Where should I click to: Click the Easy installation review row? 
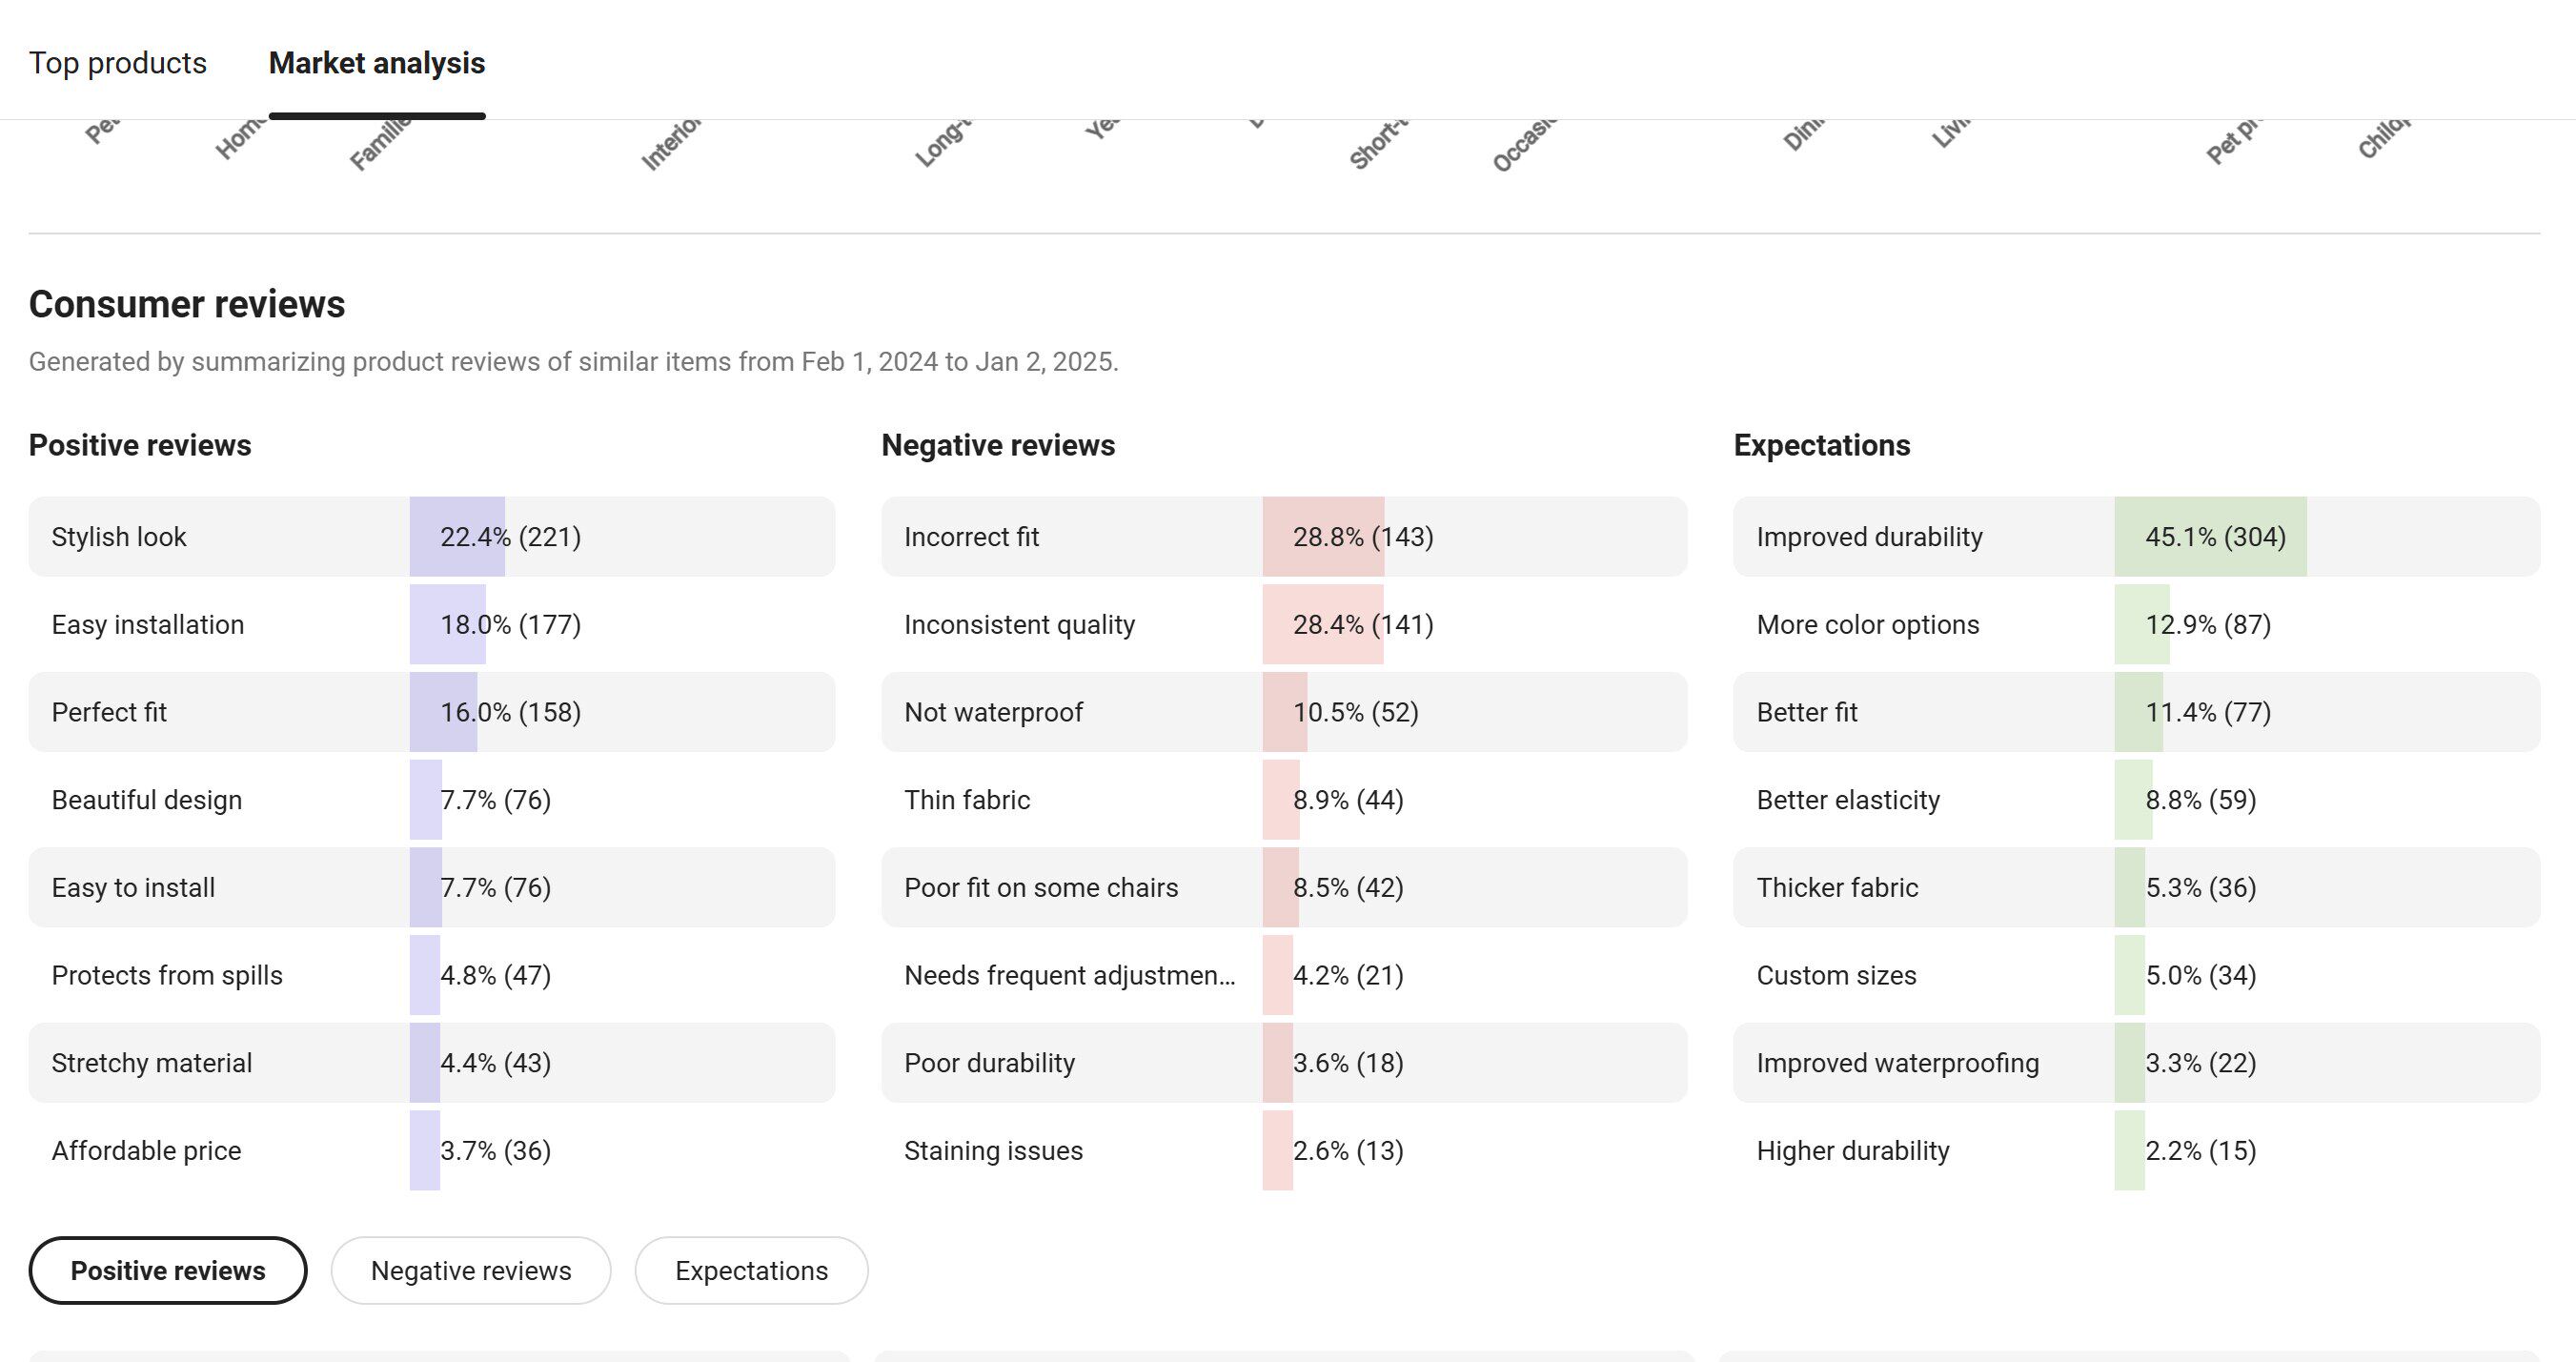[431, 625]
